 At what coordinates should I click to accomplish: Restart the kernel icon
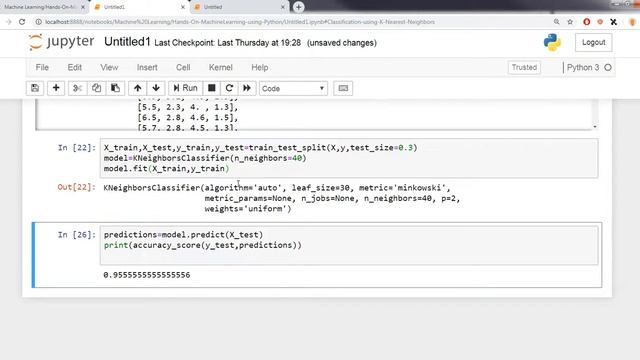pyautogui.click(x=229, y=88)
